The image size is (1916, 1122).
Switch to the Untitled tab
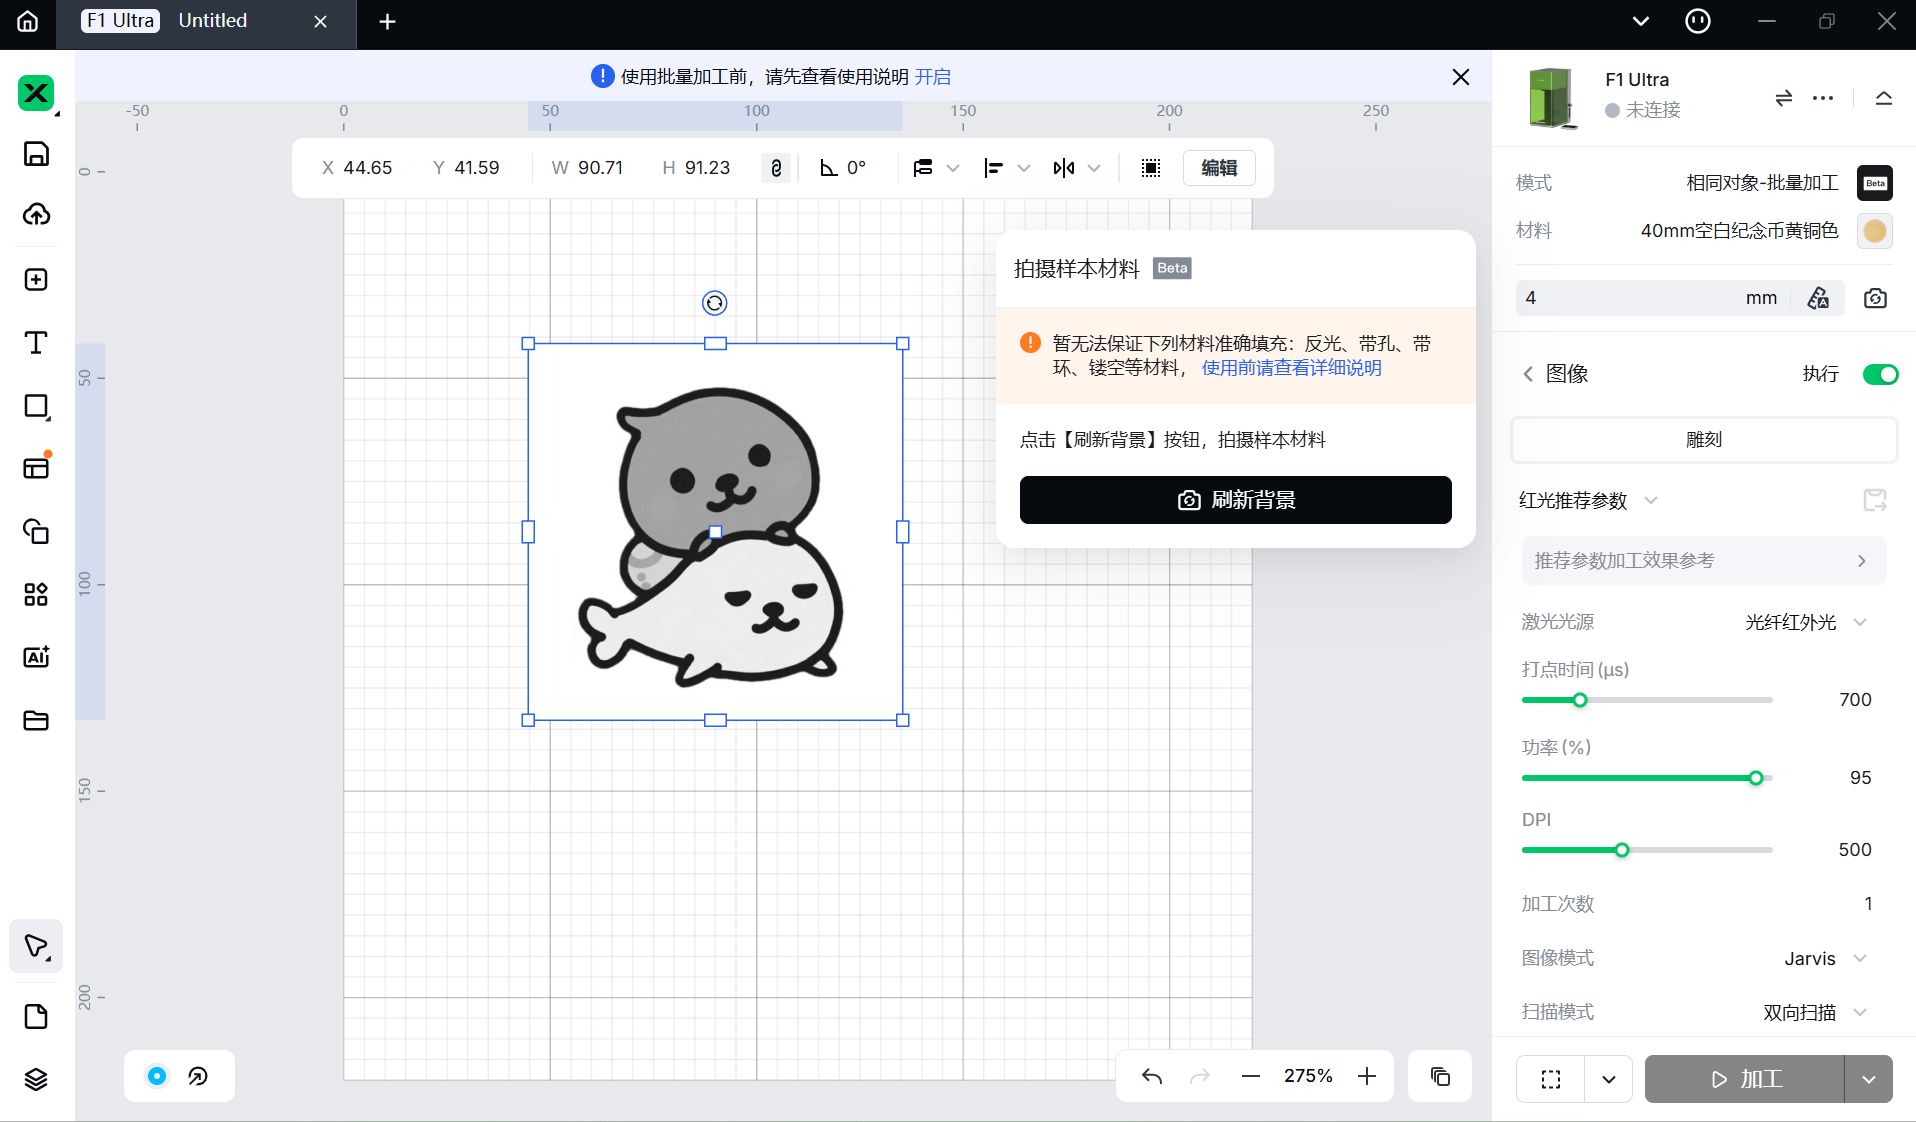pos(213,21)
